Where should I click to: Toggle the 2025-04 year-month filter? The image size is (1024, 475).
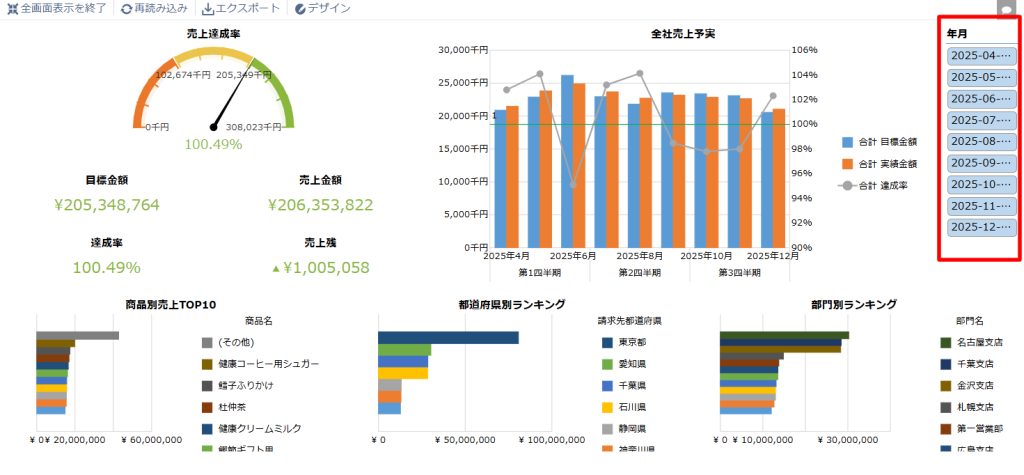pos(982,56)
